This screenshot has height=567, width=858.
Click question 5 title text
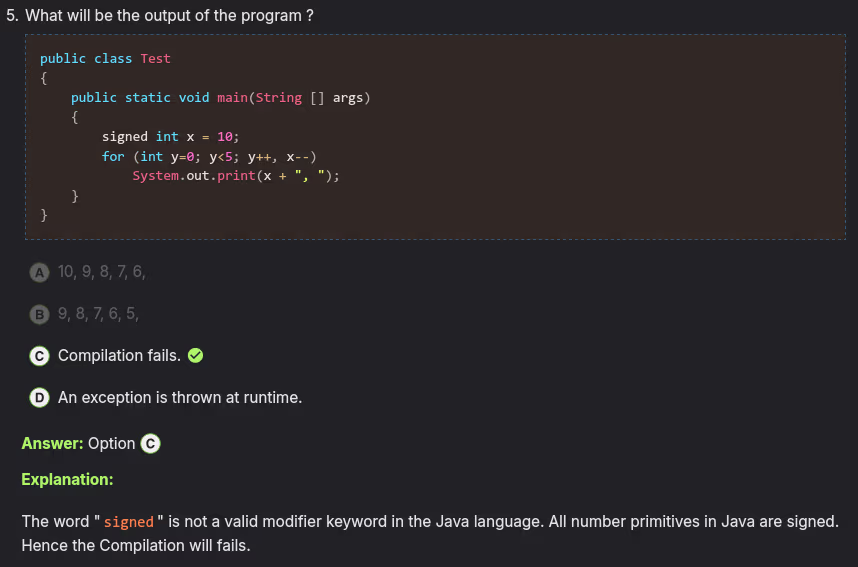click(160, 16)
